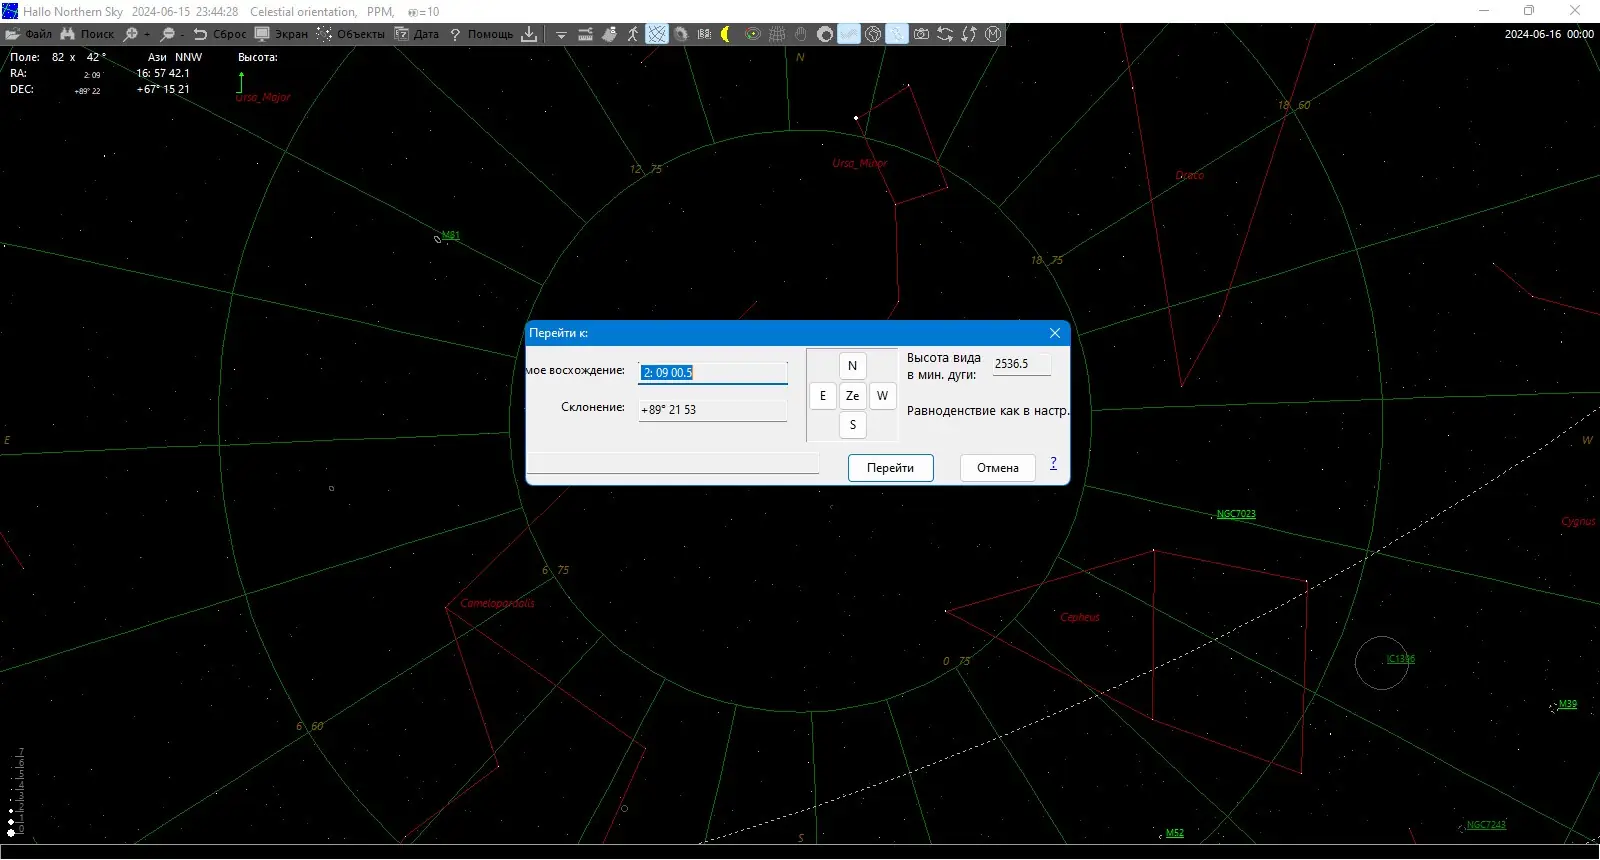Toggle the coordinate grid icon
Viewport: 1600px width, 860px height.
tap(777, 34)
